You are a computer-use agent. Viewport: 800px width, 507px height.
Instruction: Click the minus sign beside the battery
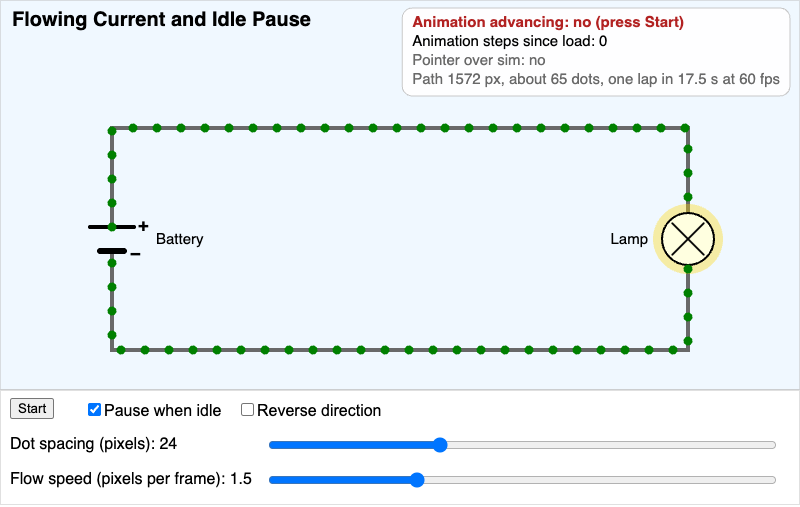(135, 254)
